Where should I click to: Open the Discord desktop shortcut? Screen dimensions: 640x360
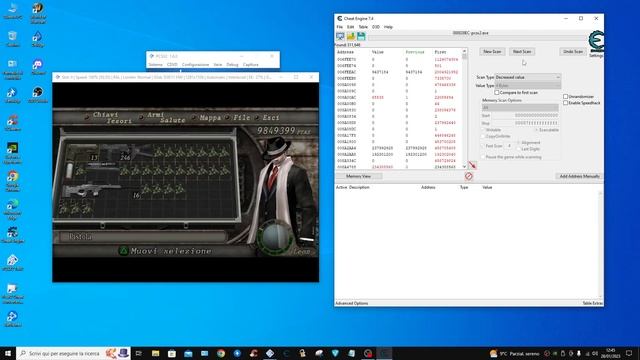tap(38, 67)
